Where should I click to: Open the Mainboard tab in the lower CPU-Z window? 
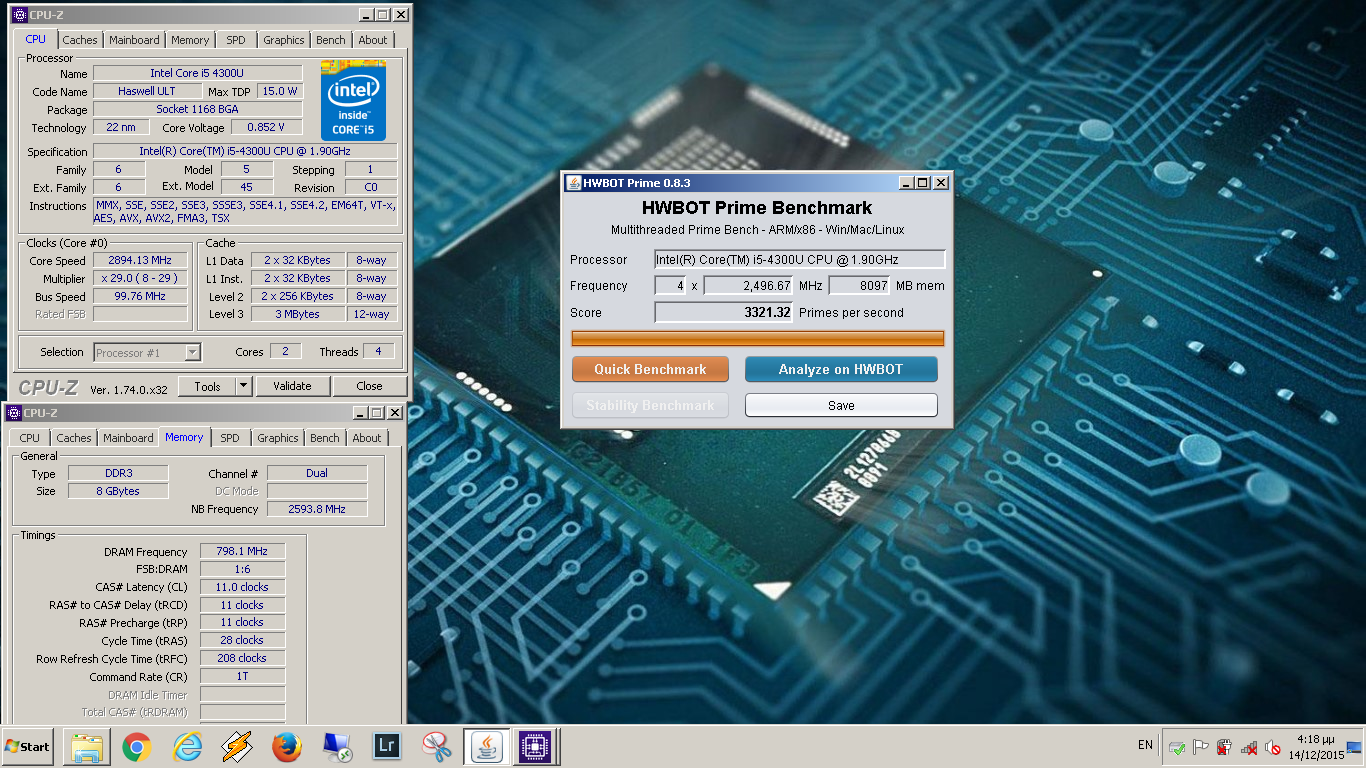[128, 438]
